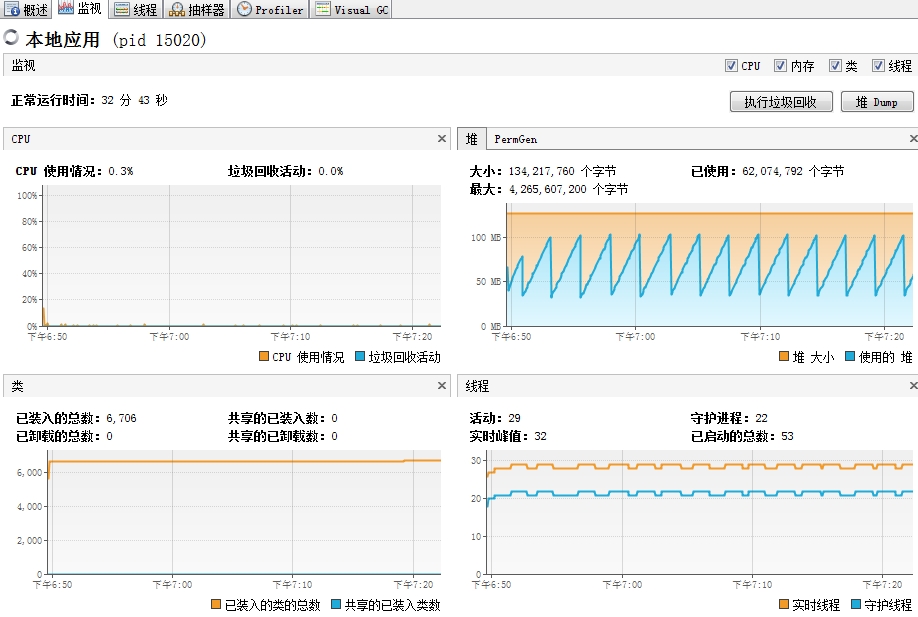
Task: Click the 正常运行时间 uptime value
Action: tap(134, 100)
